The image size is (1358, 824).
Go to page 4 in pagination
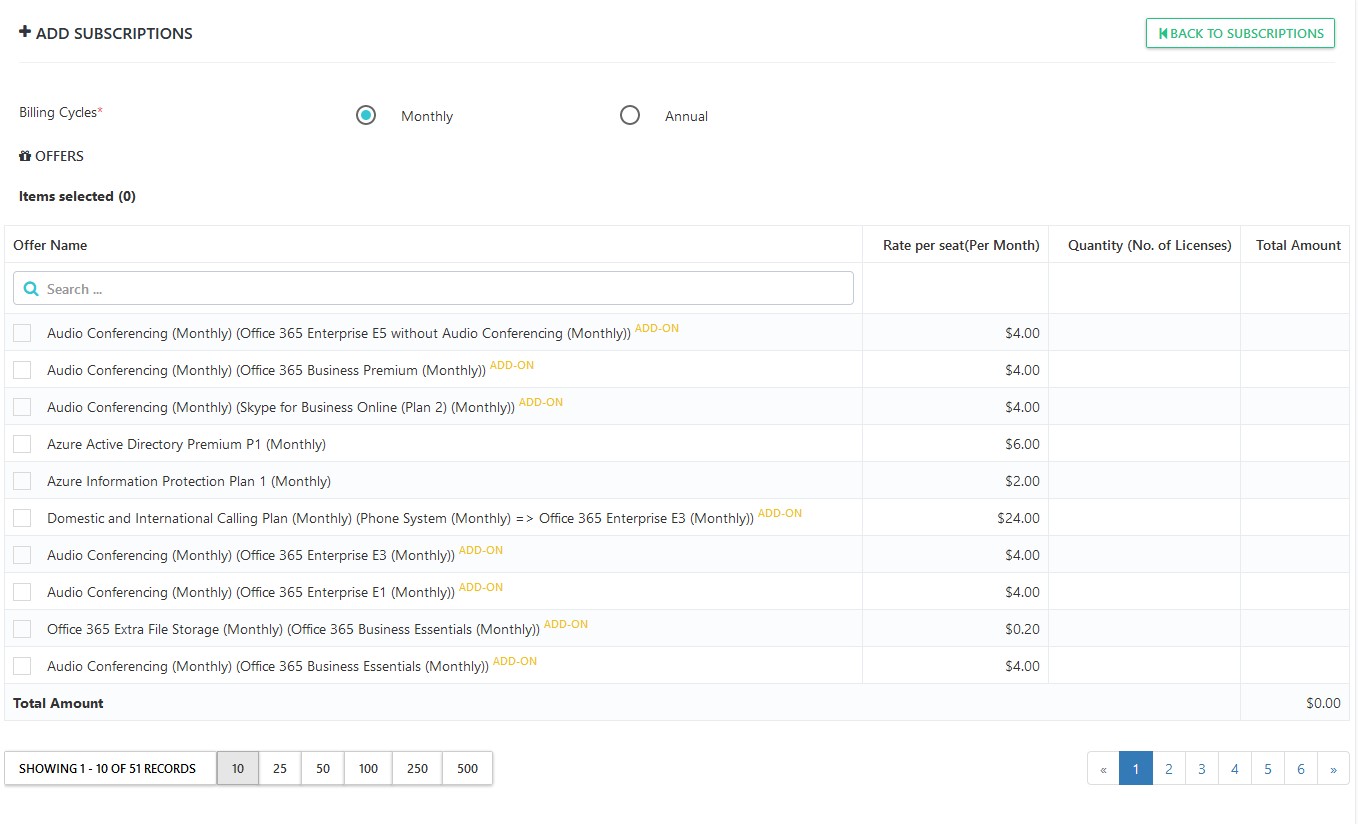(x=1235, y=768)
